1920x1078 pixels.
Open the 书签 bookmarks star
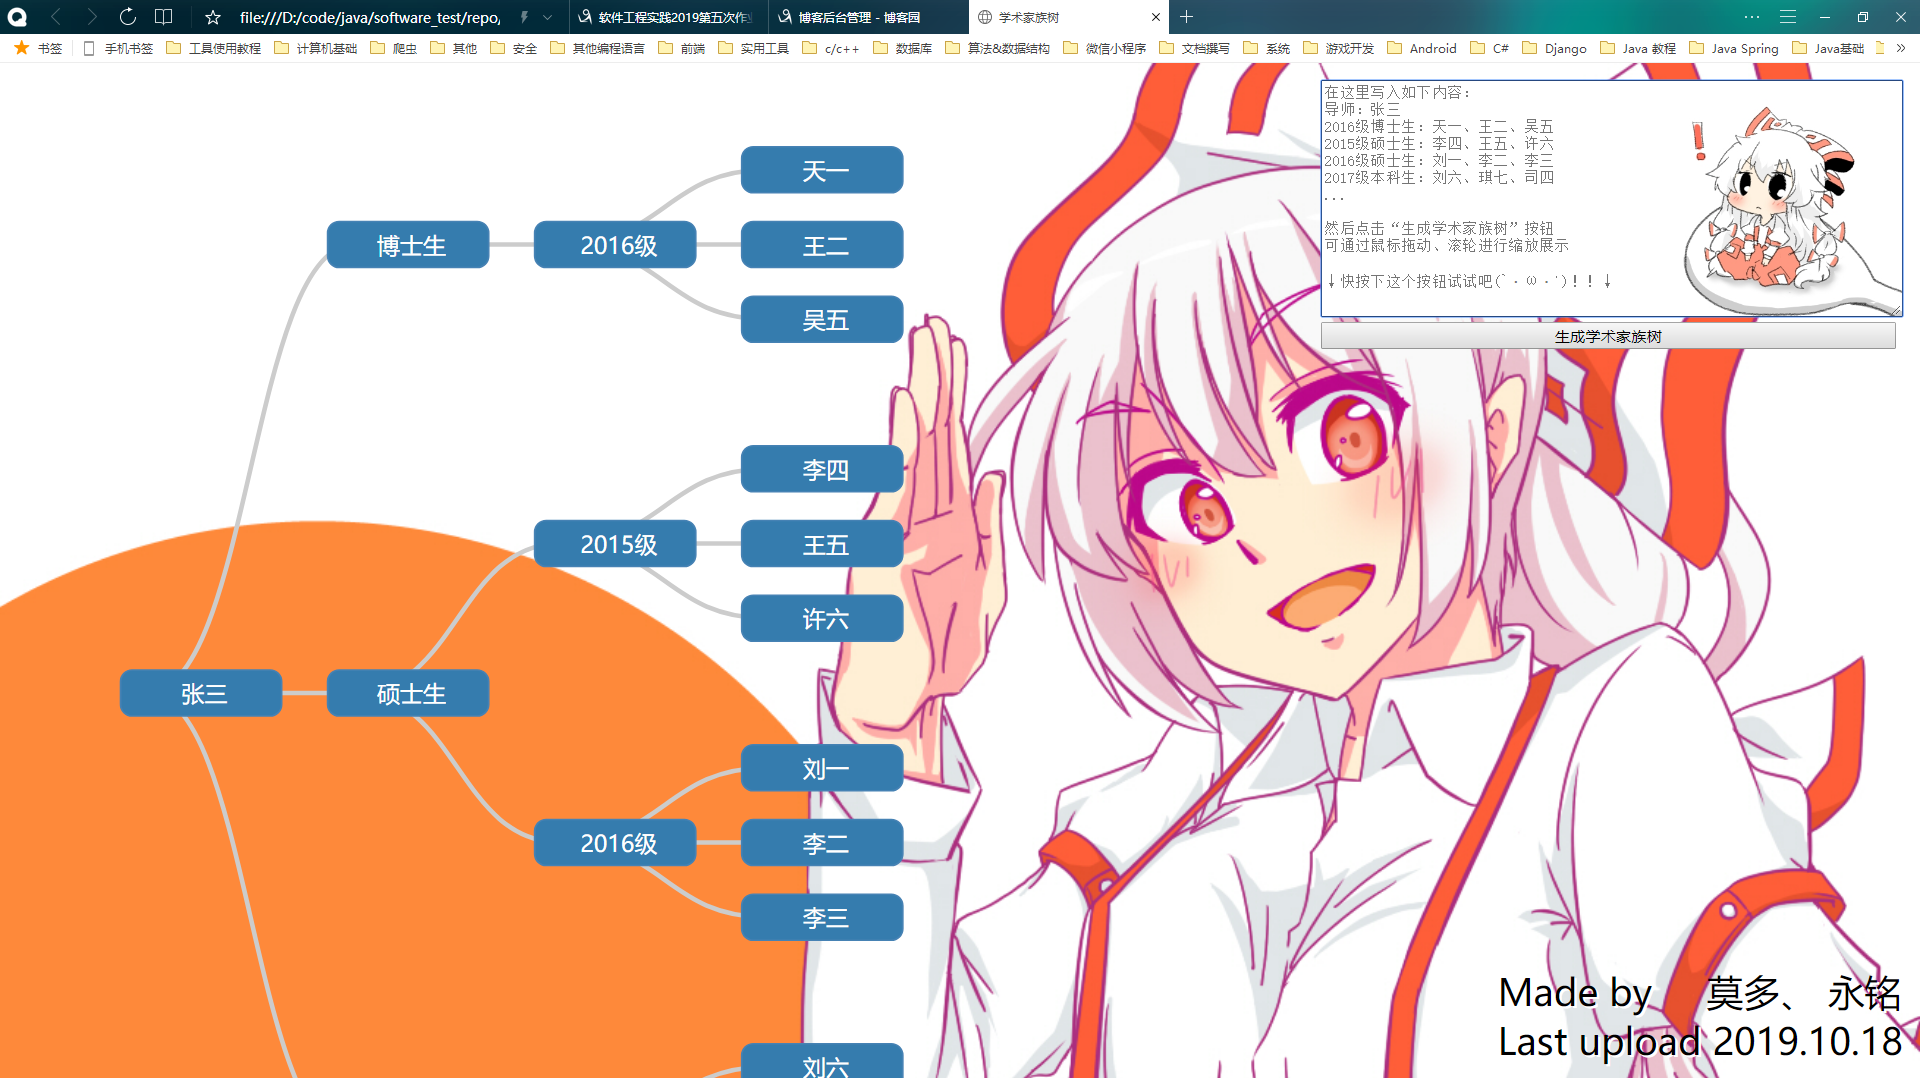tap(38, 48)
